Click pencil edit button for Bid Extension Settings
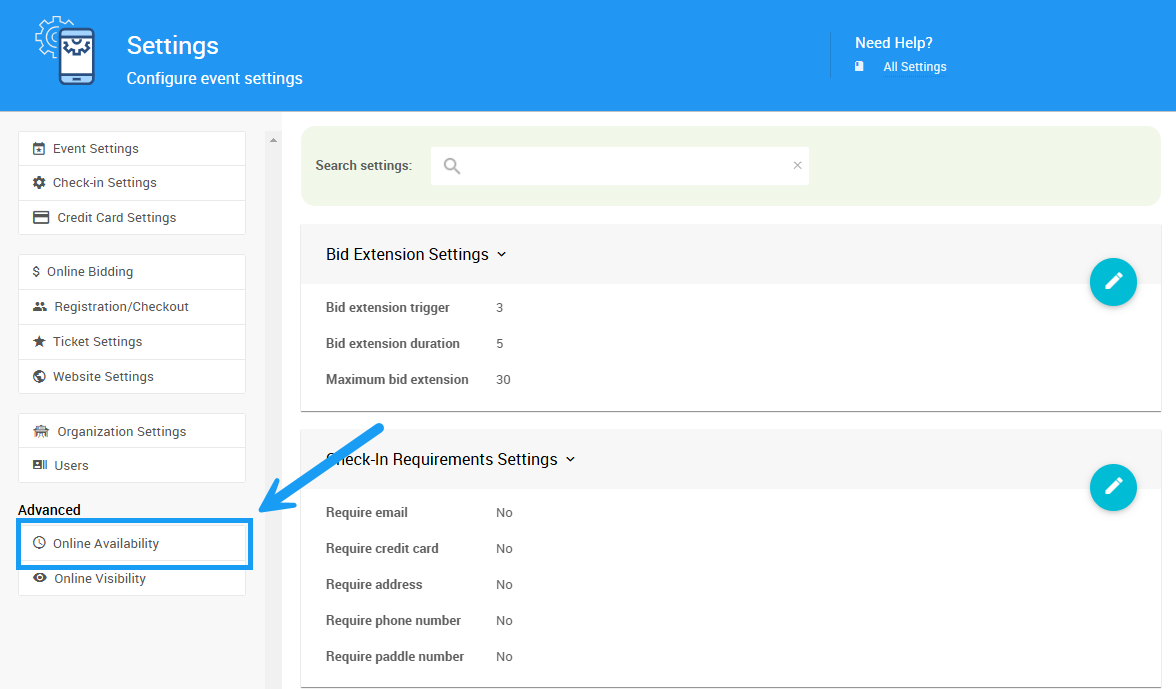Viewport: 1176px width, 689px height. coord(1113,281)
